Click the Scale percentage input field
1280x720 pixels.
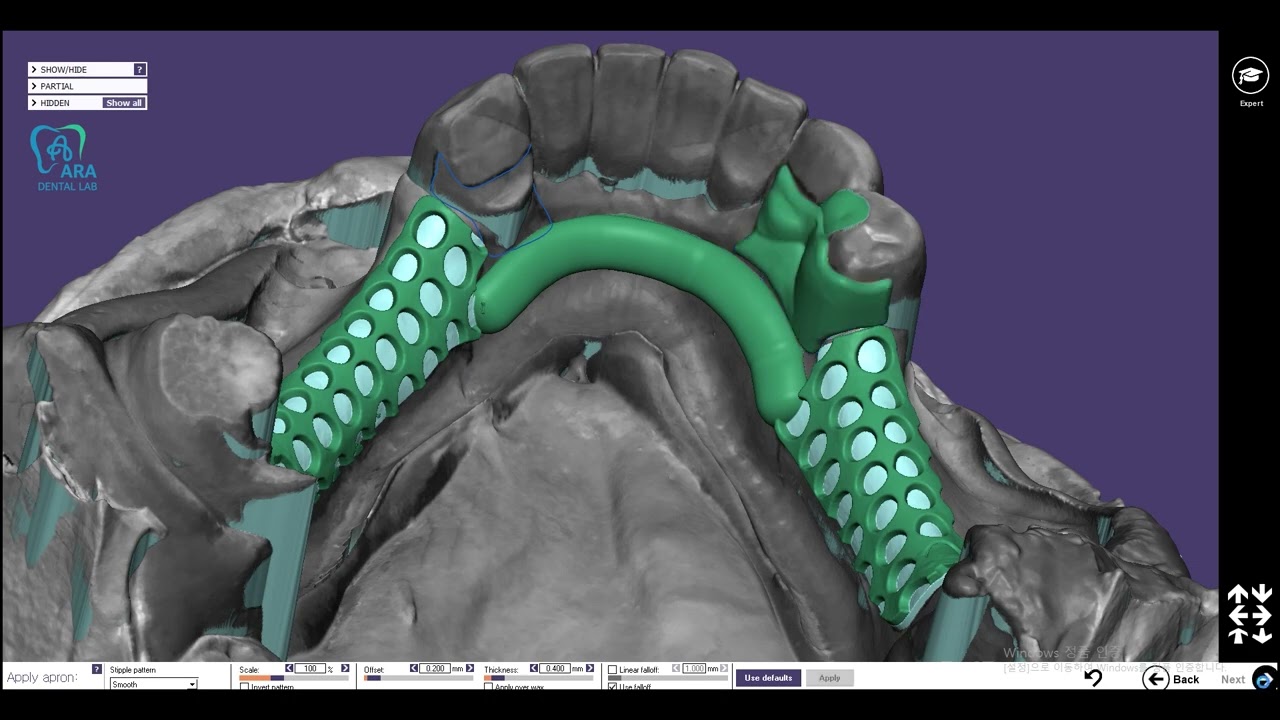310,668
